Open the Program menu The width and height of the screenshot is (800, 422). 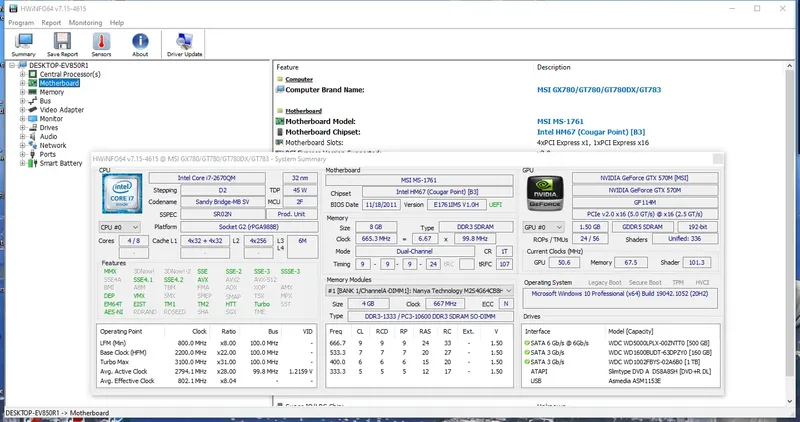tap(21, 21)
